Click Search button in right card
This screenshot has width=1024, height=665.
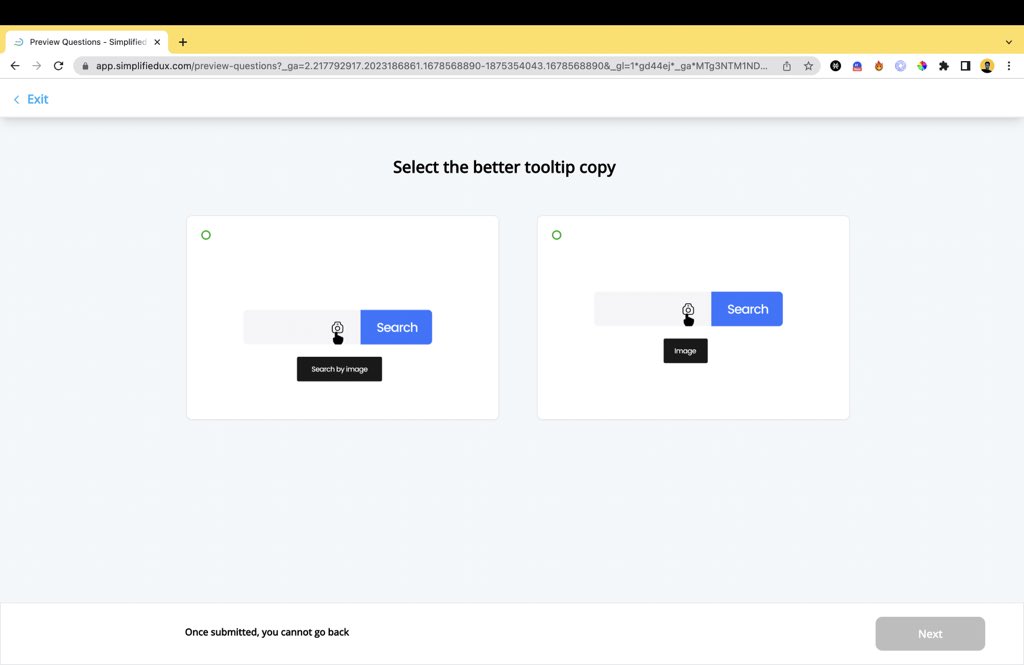click(747, 309)
